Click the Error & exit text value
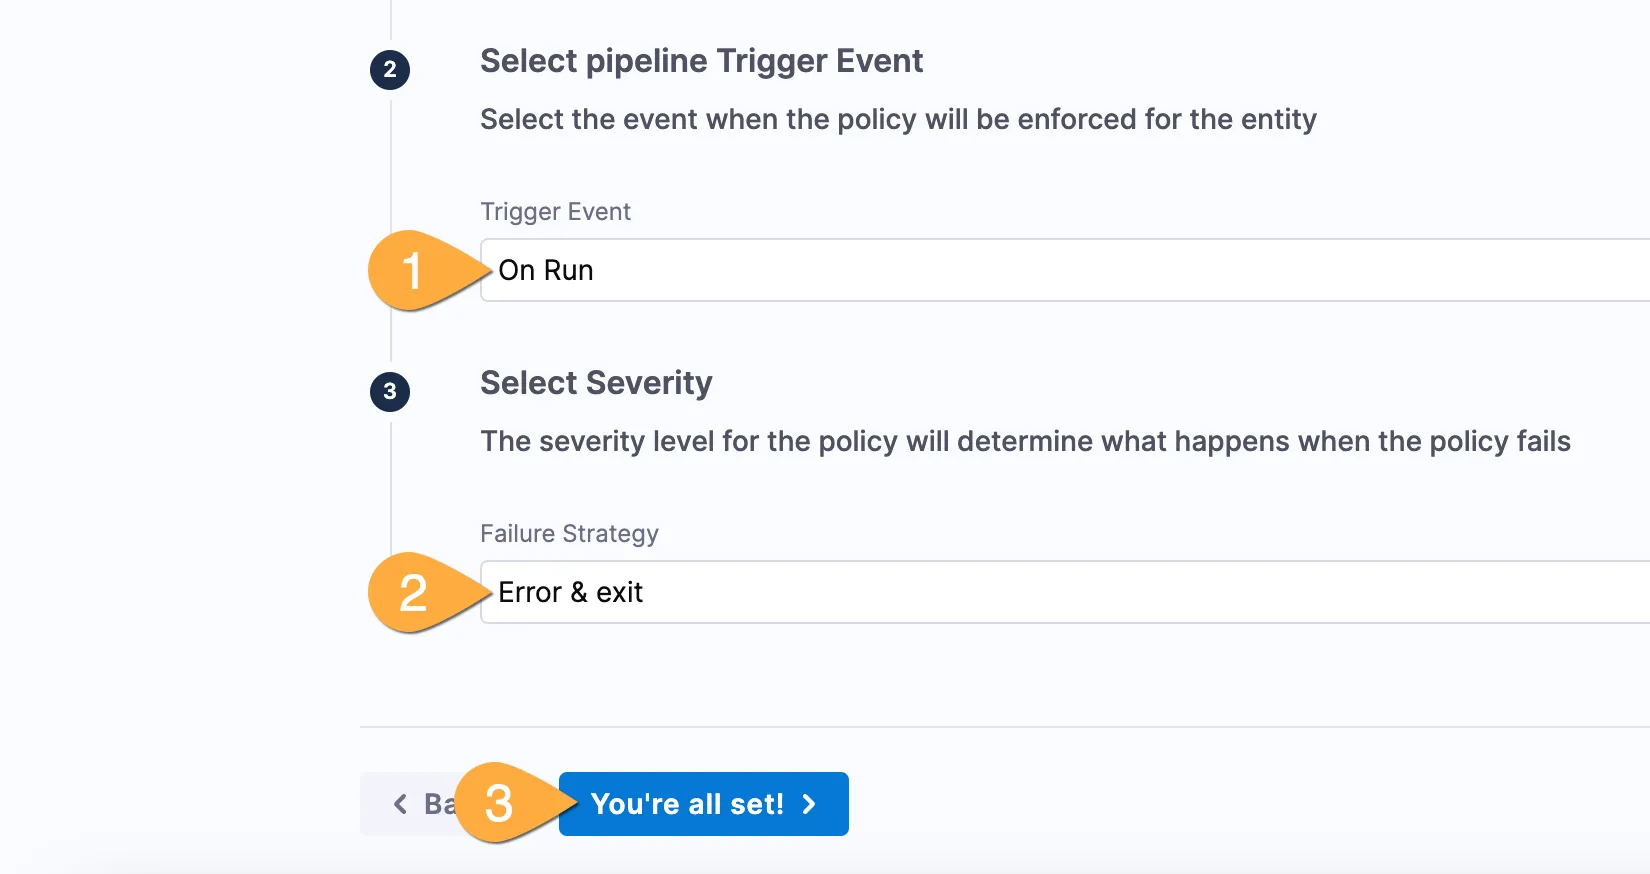 point(570,593)
